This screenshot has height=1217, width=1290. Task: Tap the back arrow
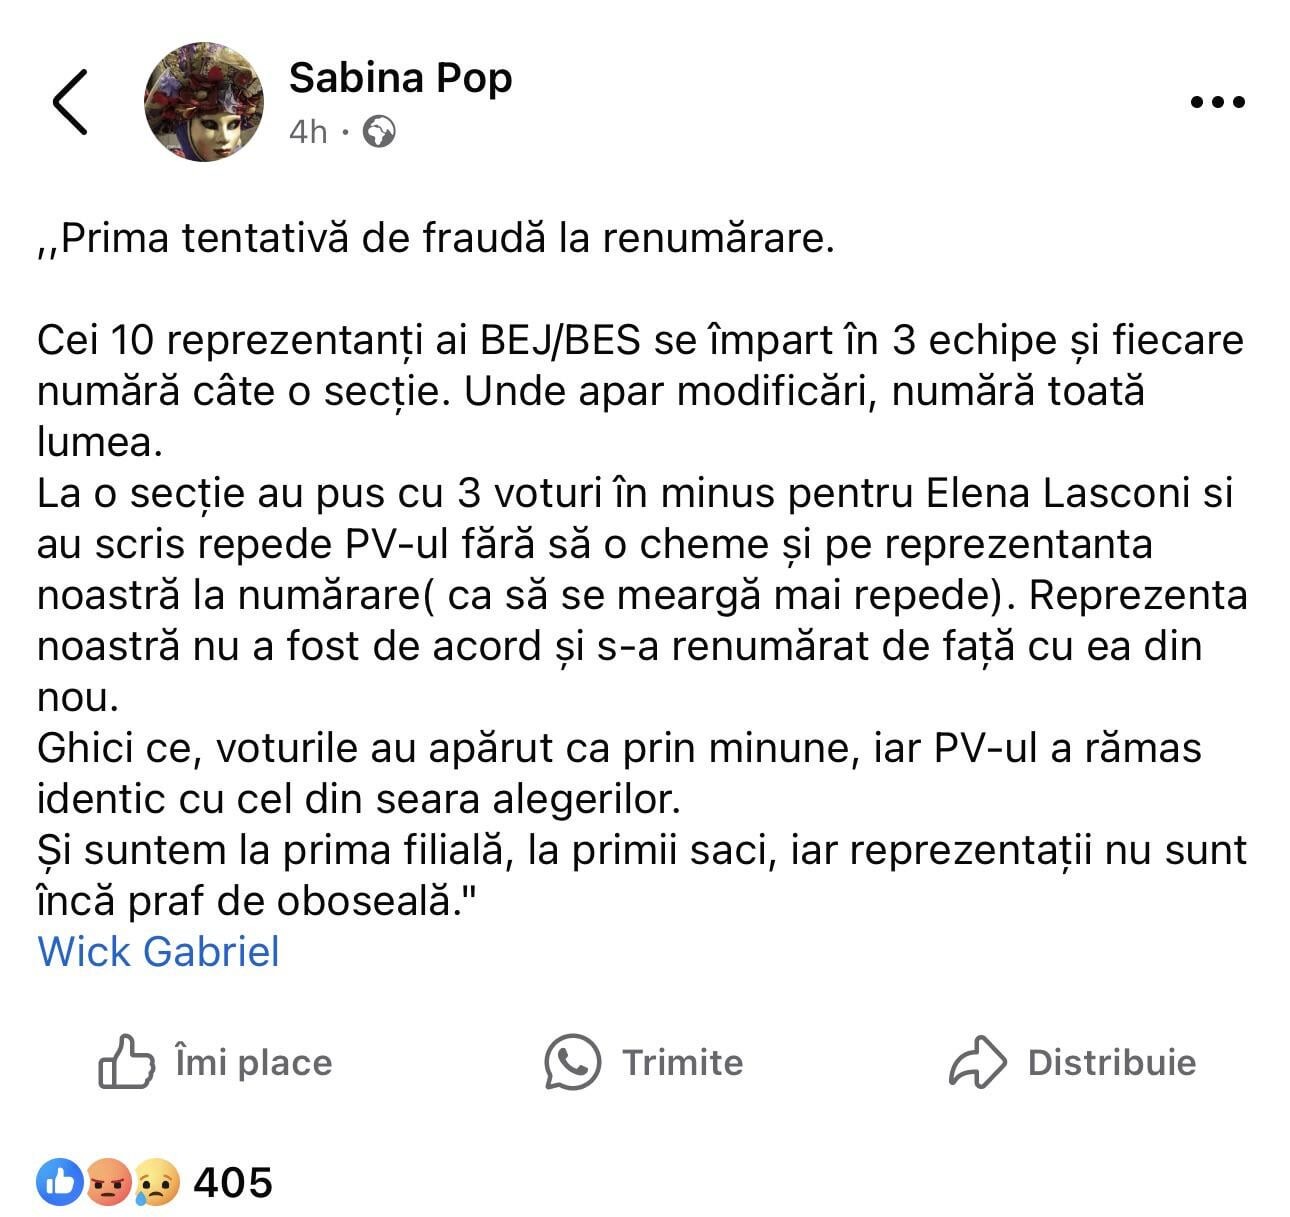[x=70, y=102]
